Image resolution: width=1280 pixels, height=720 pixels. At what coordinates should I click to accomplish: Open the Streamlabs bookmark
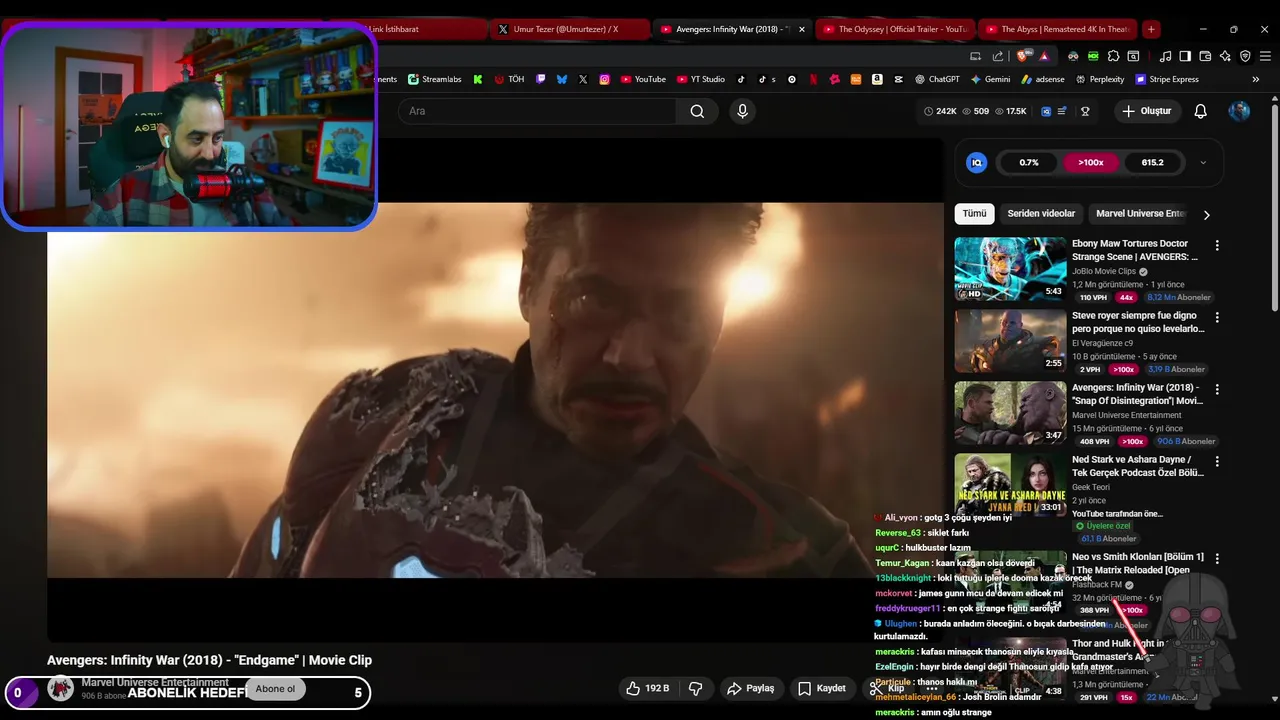(435, 79)
